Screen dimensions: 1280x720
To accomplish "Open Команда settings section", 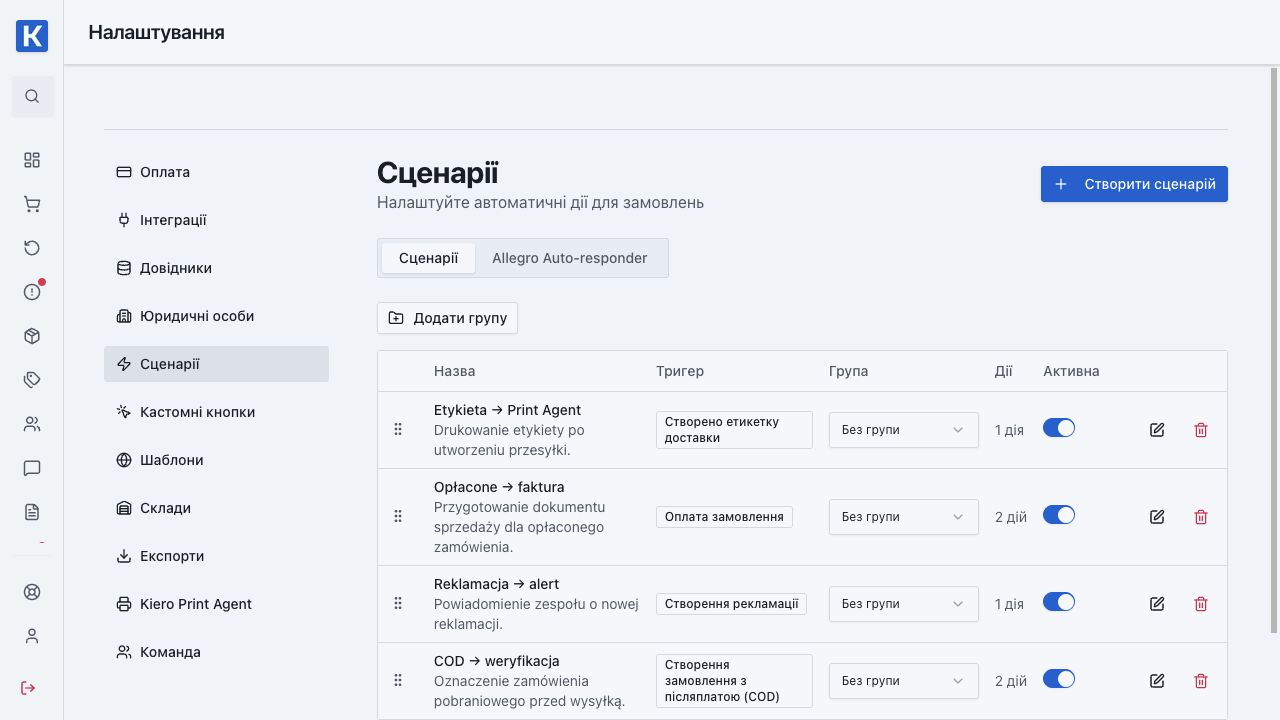I will [x=216, y=652].
